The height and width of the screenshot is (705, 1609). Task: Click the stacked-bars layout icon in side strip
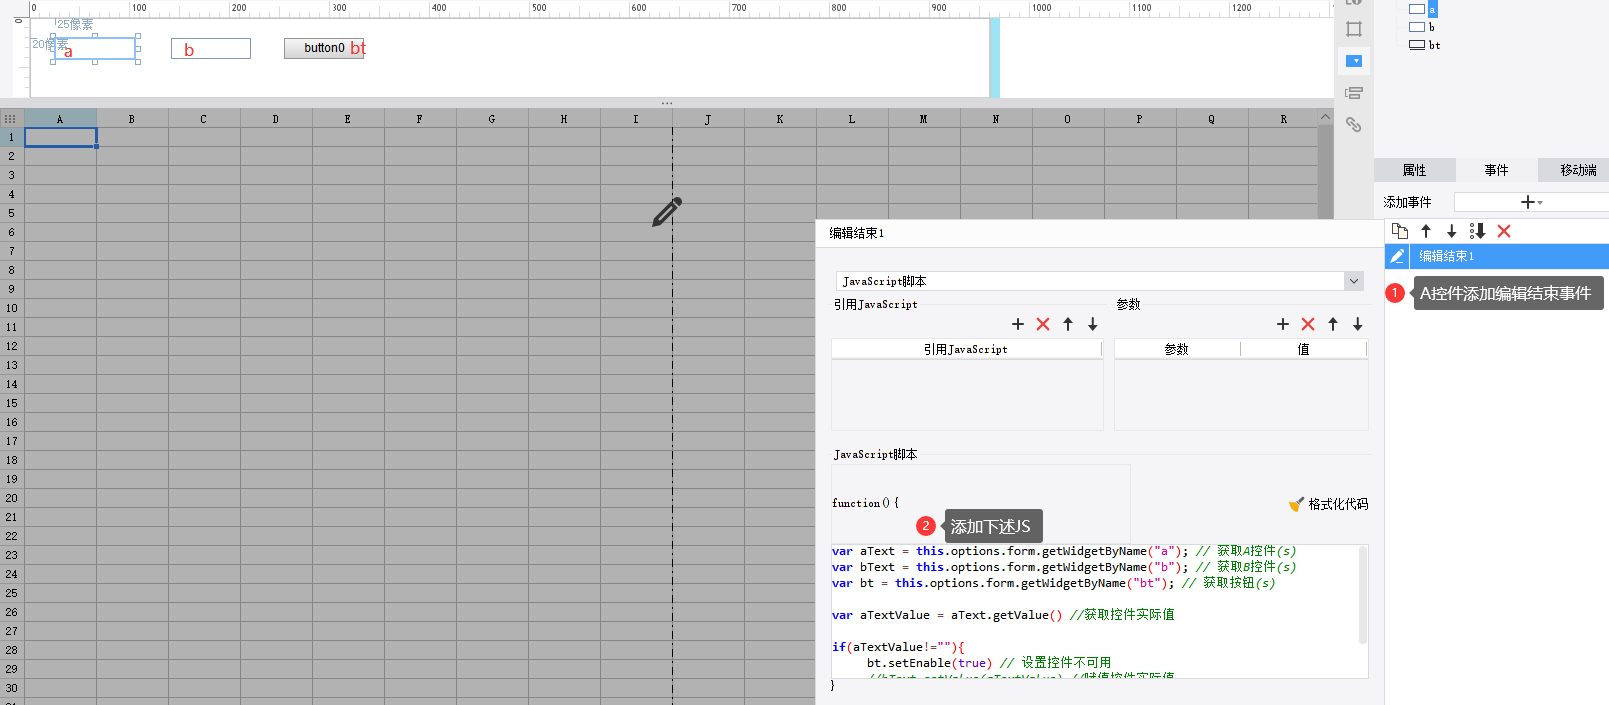(x=1354, y=93)
